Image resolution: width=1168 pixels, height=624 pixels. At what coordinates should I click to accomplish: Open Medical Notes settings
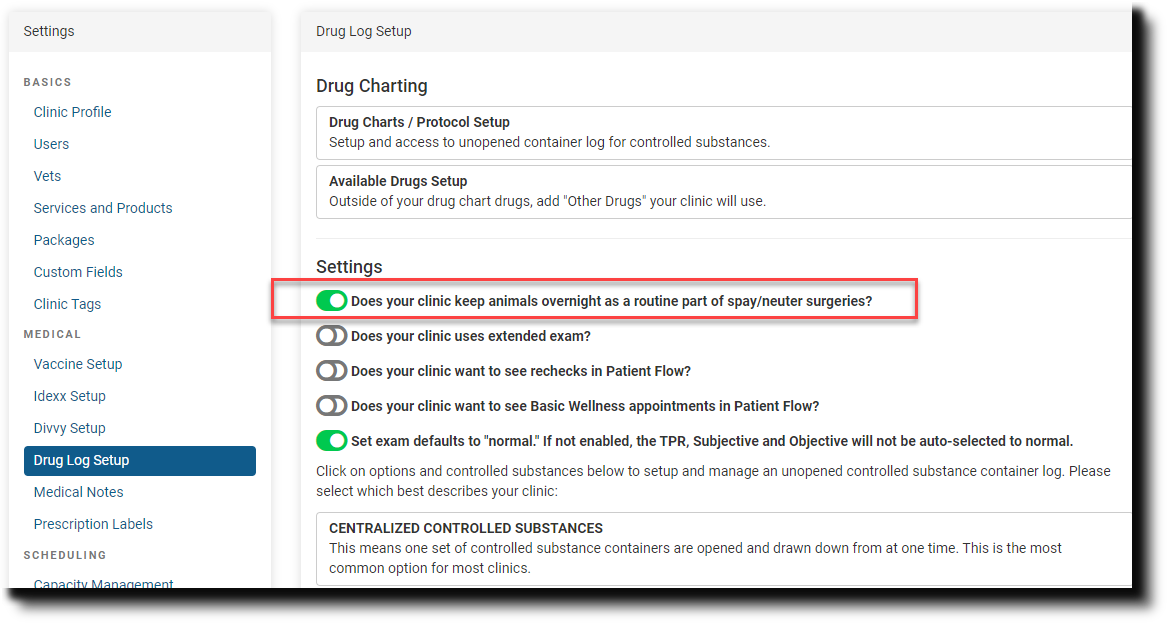pos(78,492)
